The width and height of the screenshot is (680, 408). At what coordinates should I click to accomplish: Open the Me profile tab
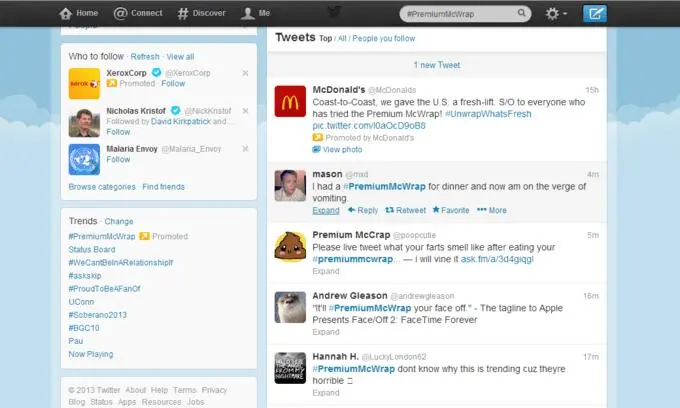point(256,13)
